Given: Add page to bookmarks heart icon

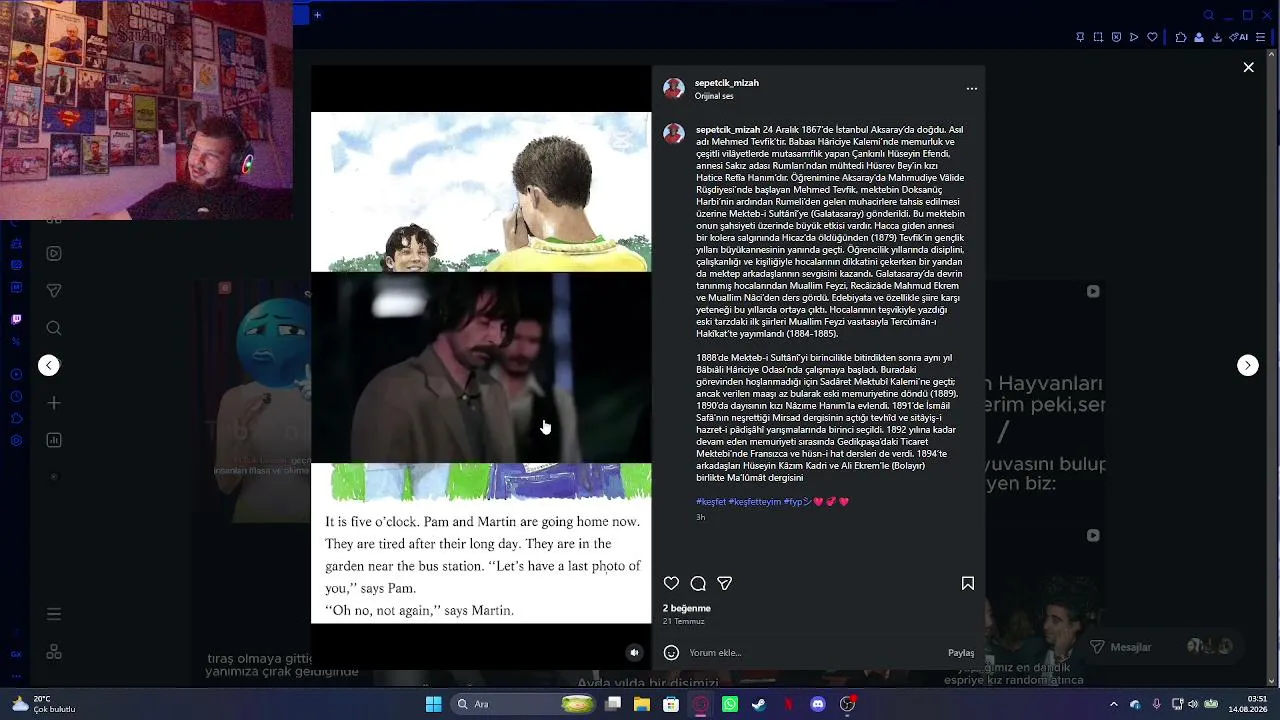Looking at the screenshot, I should (1152, 37).
